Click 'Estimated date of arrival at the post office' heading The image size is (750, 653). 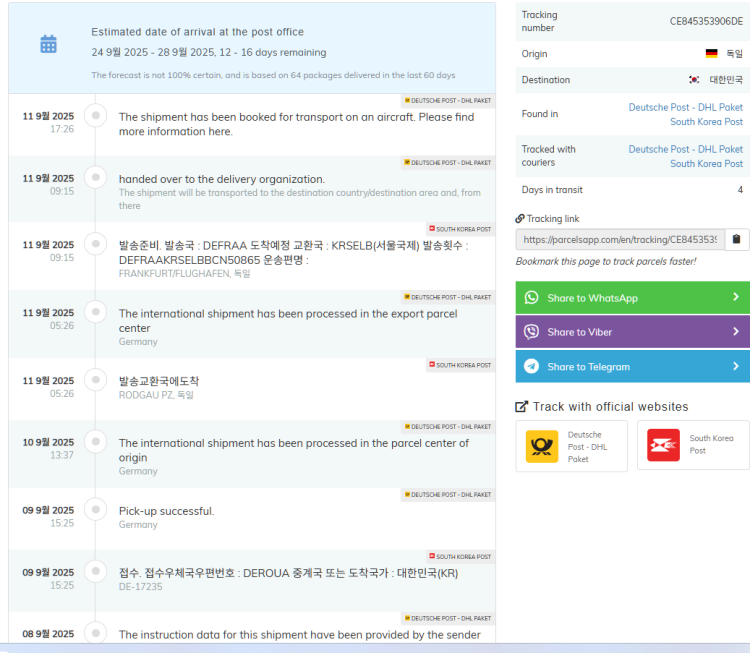pyautogui.click(x=198, y=32)
